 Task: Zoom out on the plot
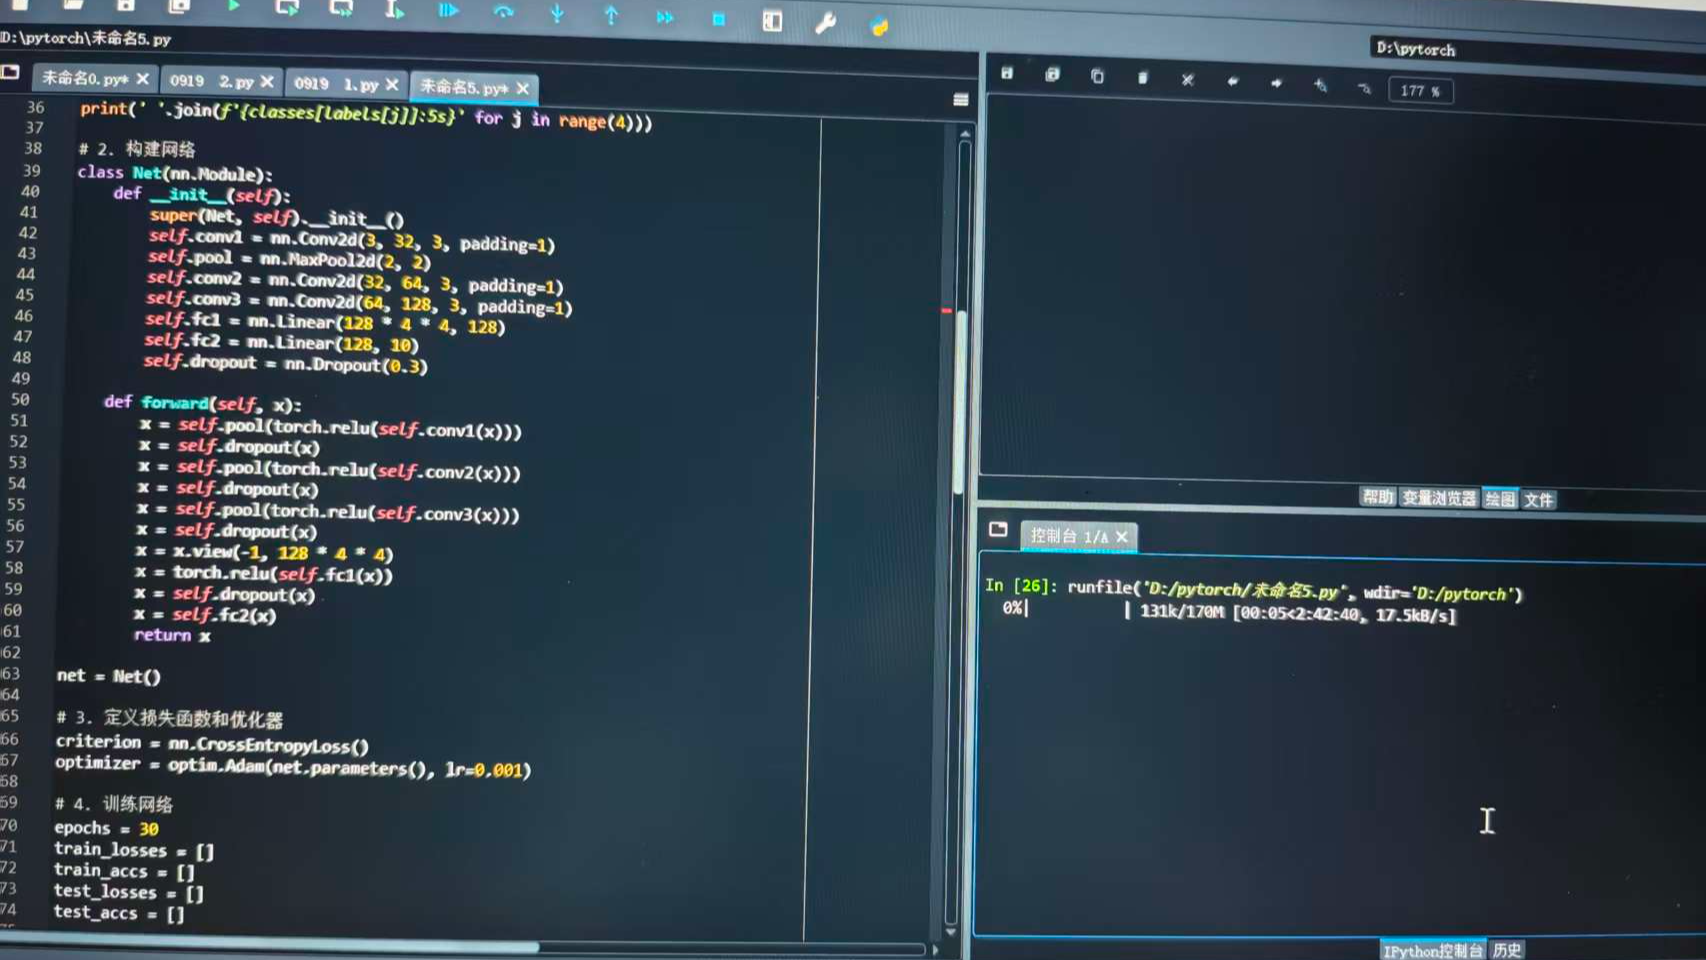click(1365, 87)
